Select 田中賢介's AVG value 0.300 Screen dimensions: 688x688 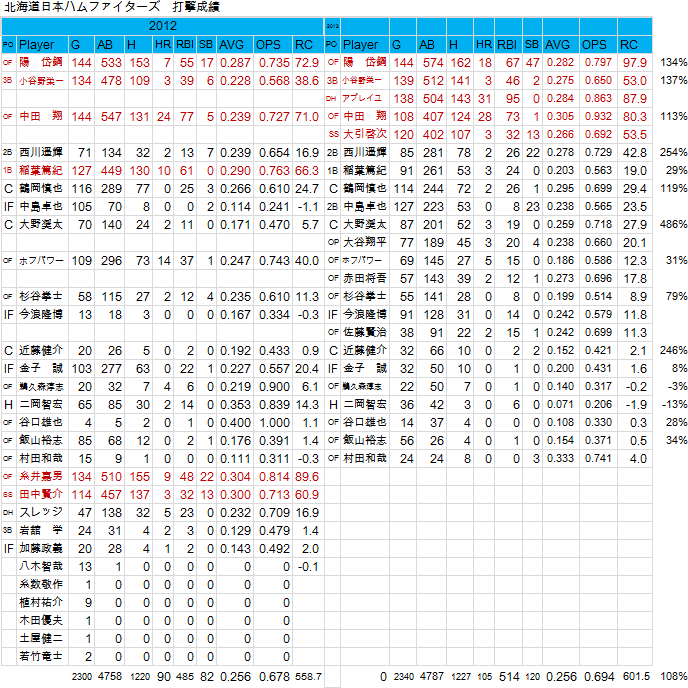pyautogui.click(x=235, y=494)
